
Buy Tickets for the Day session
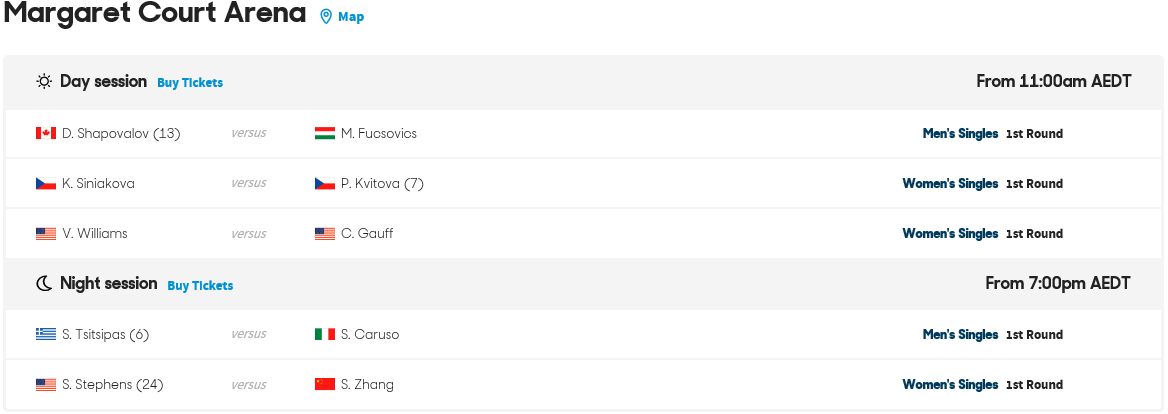click(x=190, y=83)
